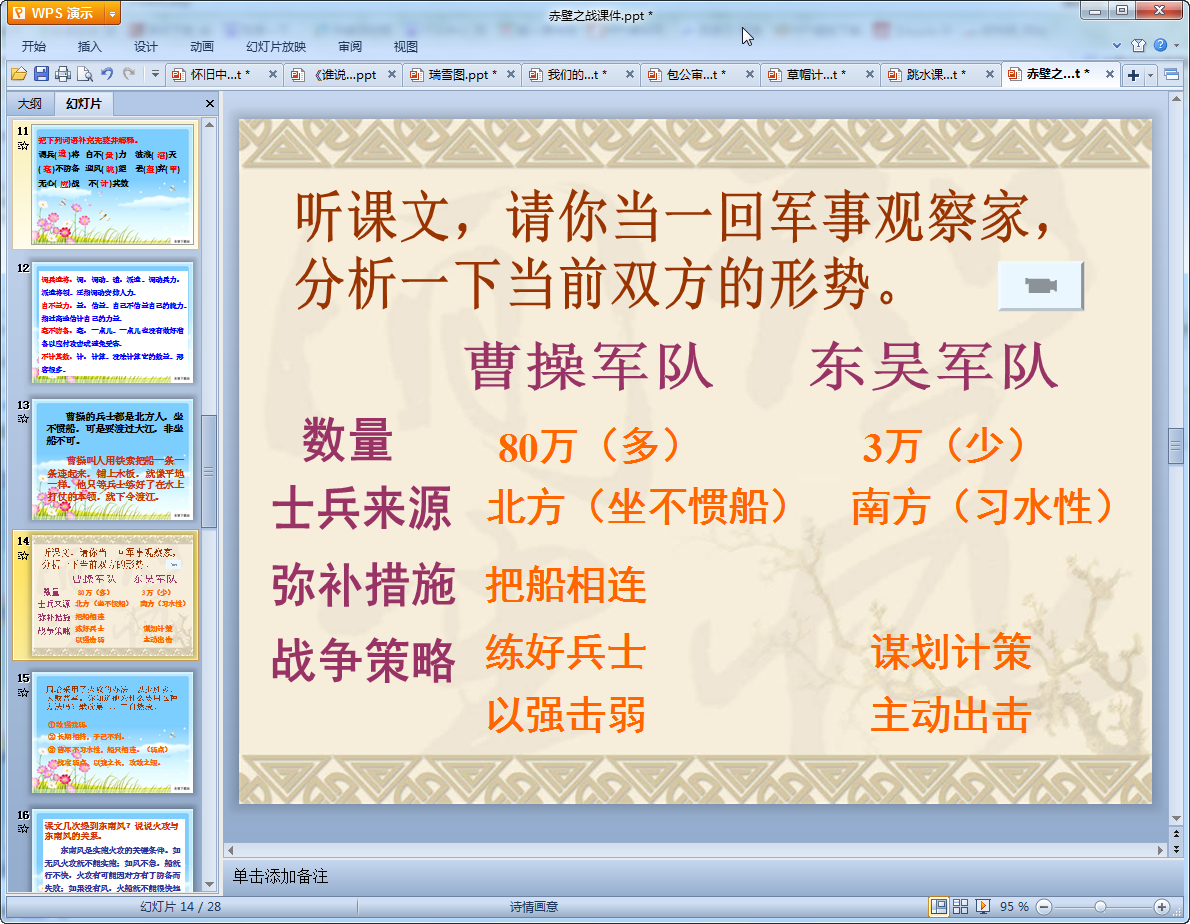Screen dimensions: 1190x924
Task: Expand the dropdown arrow beside WPS 演示
Action: [113, 14]
